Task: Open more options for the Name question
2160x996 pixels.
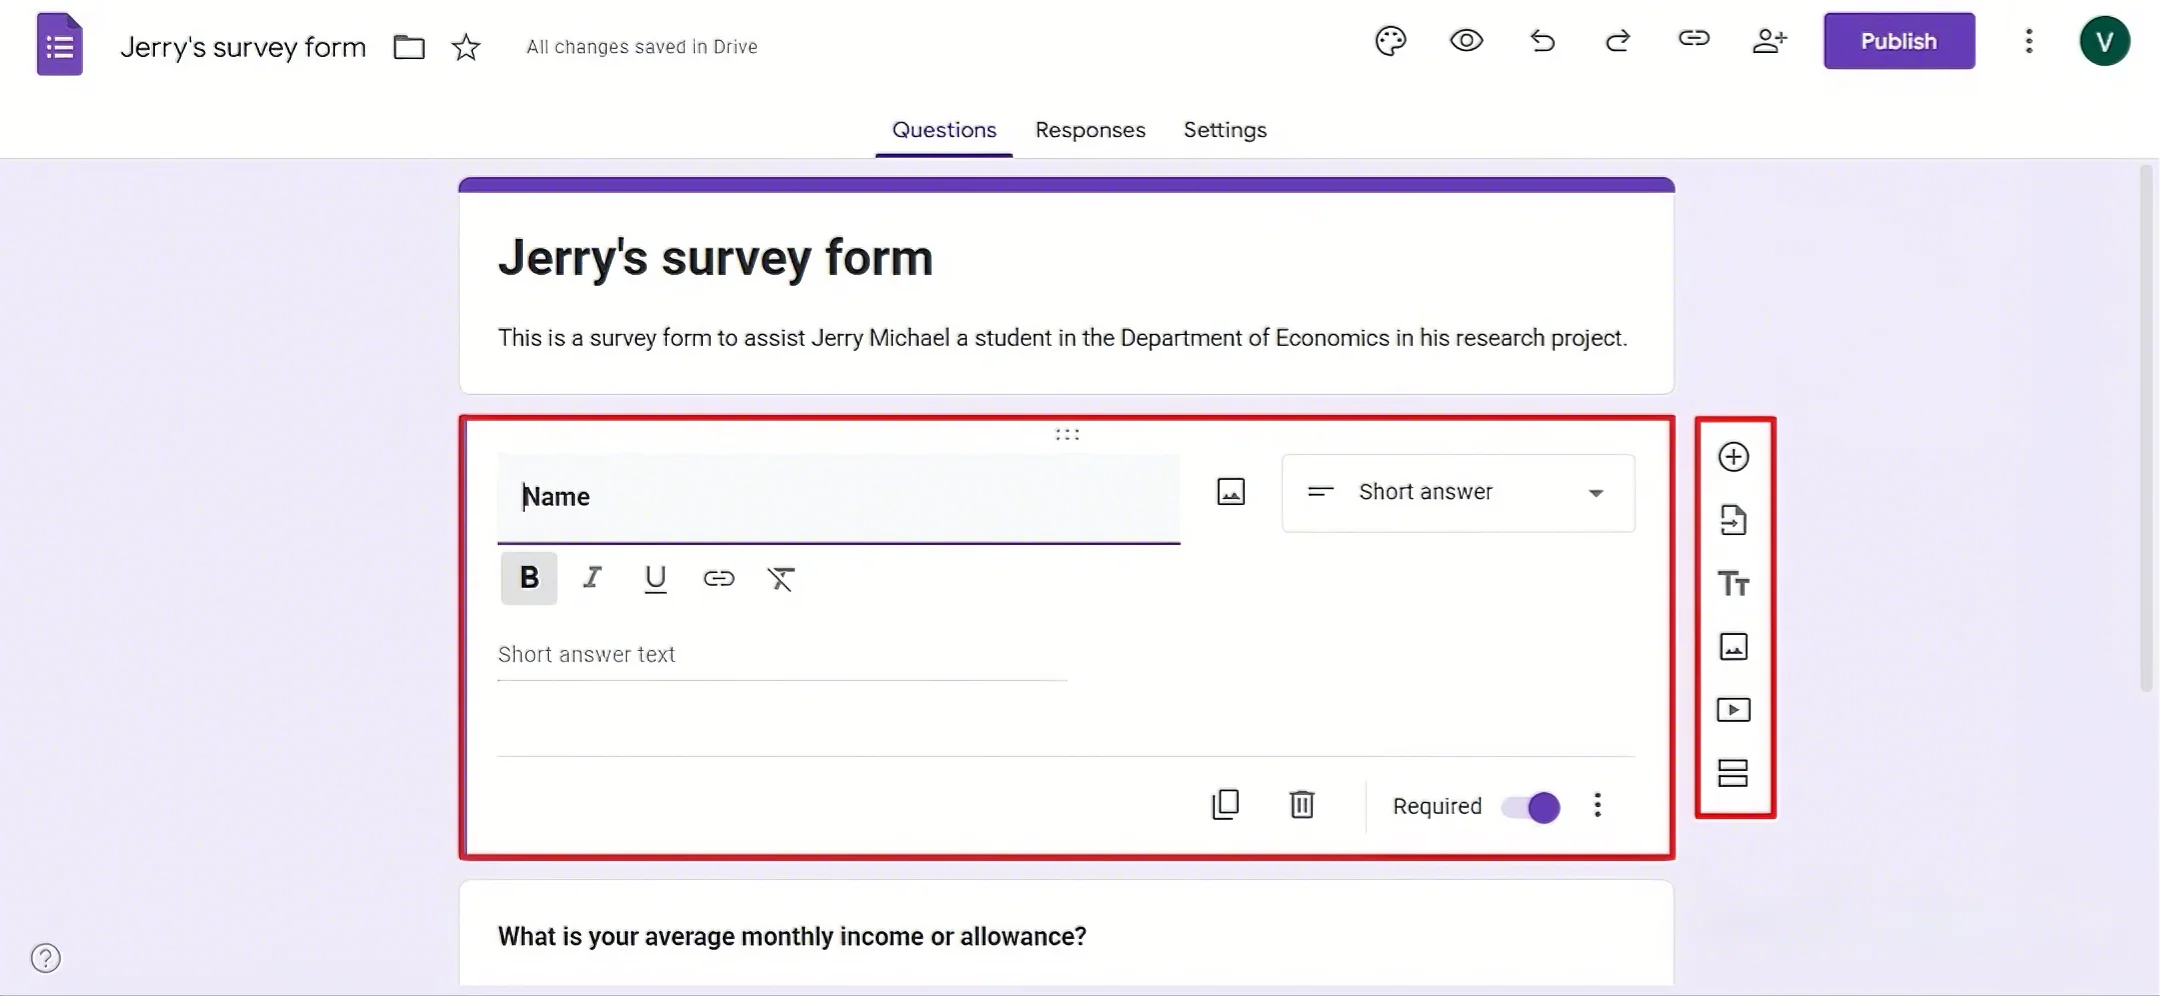Action: [x=1597, y=805]
